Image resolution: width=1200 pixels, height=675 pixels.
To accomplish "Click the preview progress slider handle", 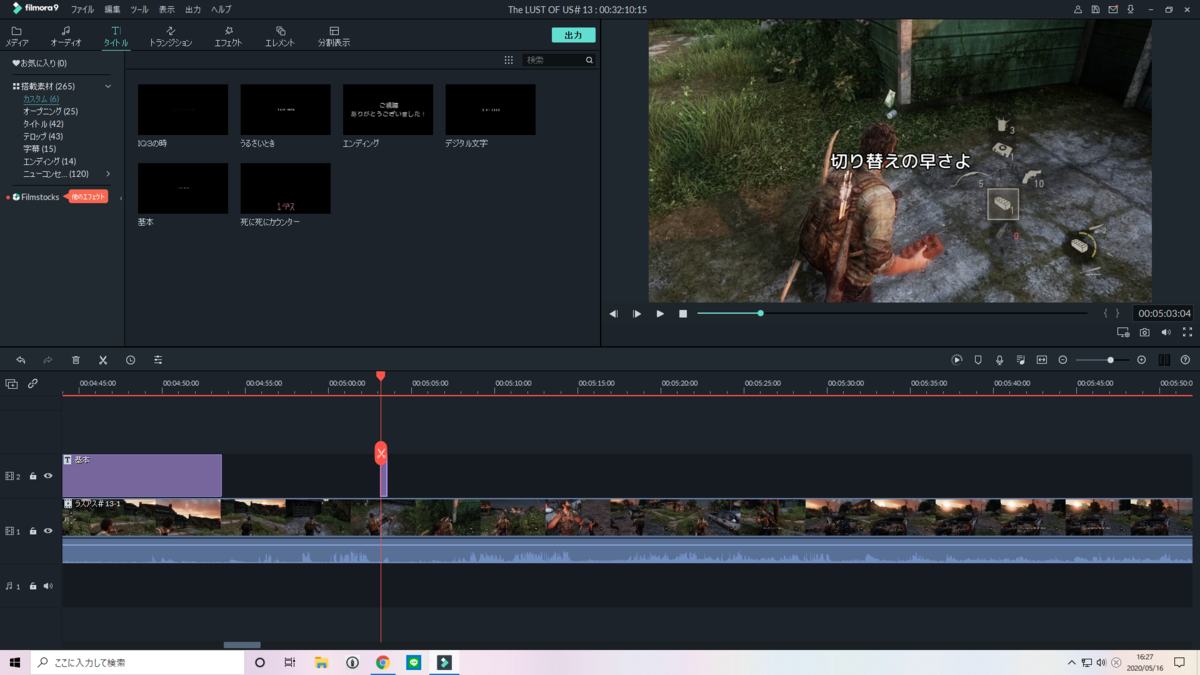I will (x=761, y=313).
